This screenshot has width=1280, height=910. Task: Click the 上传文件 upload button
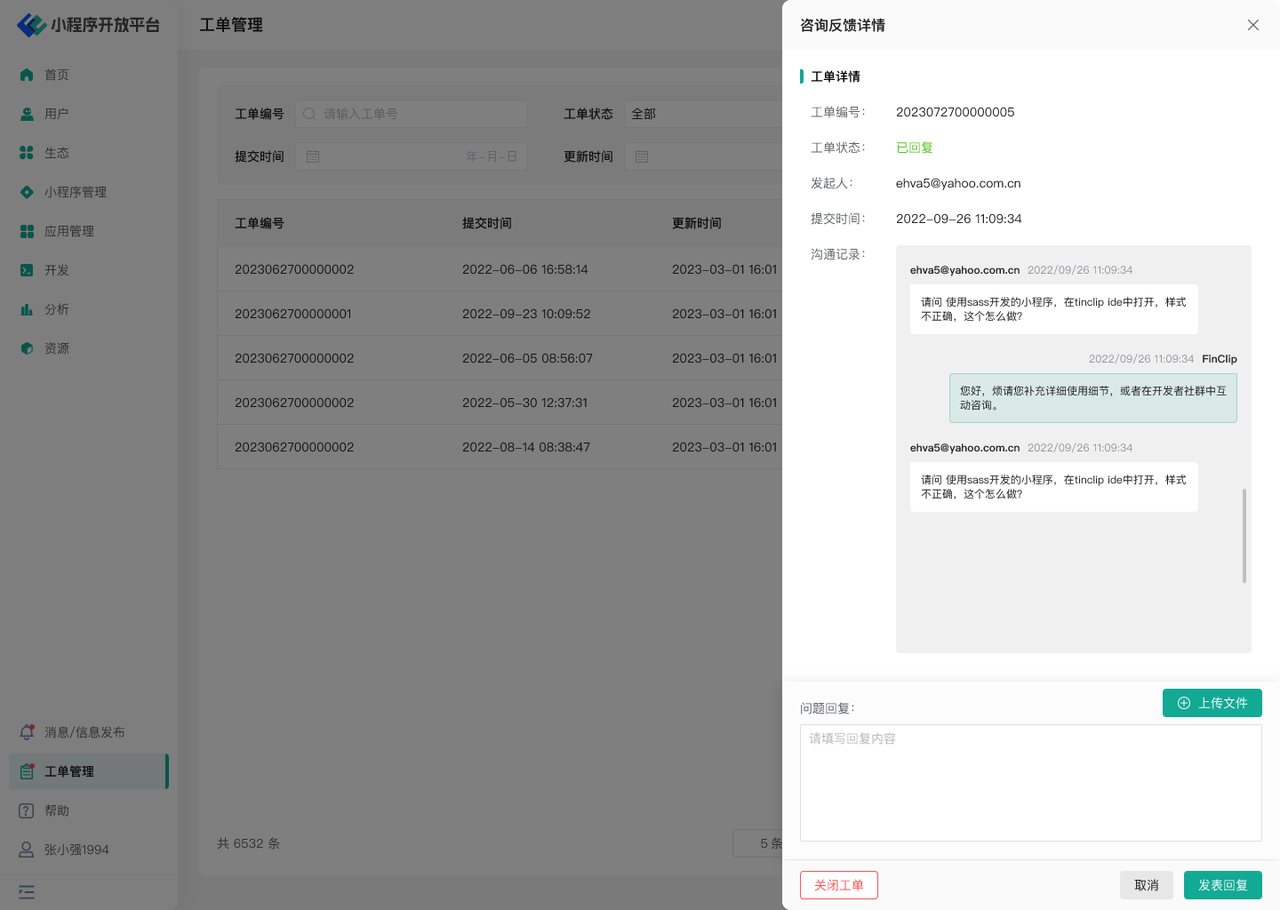click(x=1211, y=703)
